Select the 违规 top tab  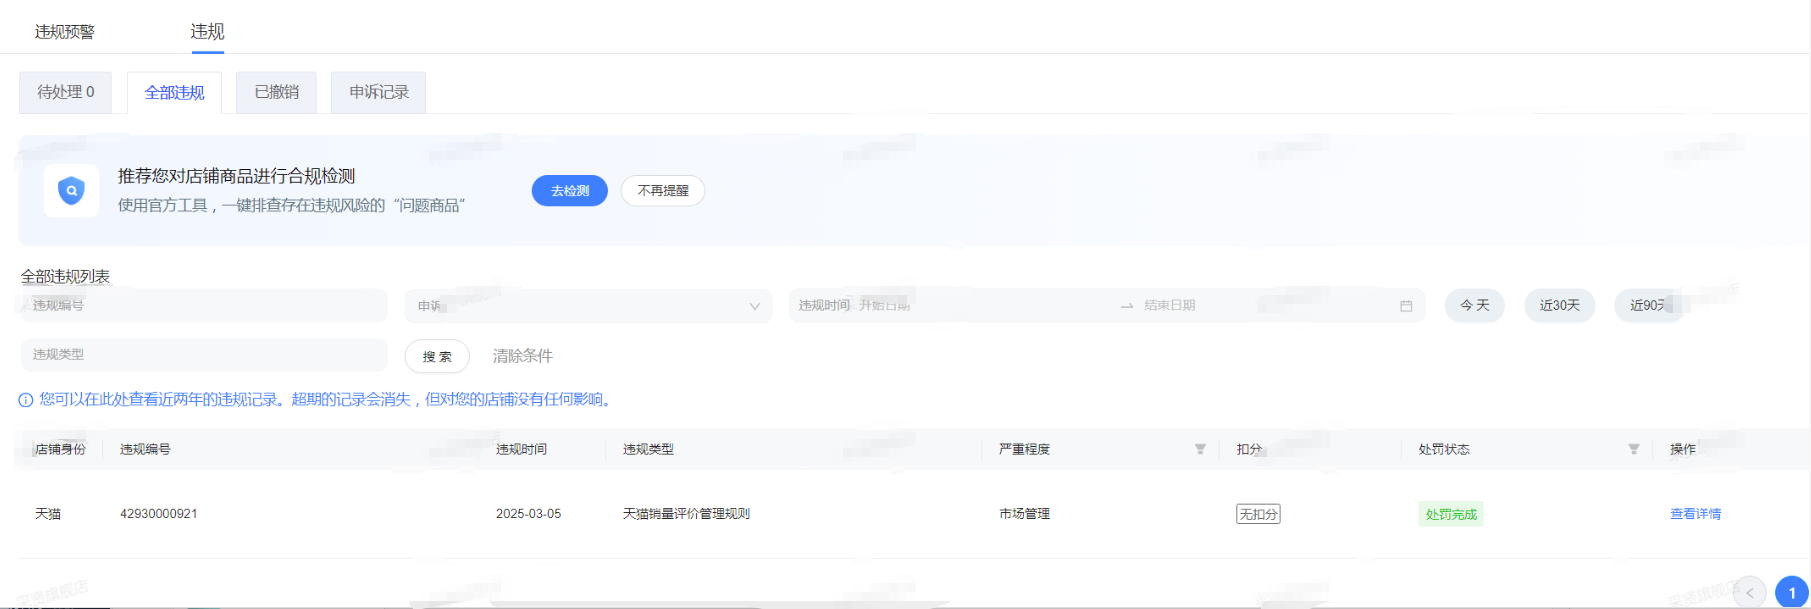(207, 32)
